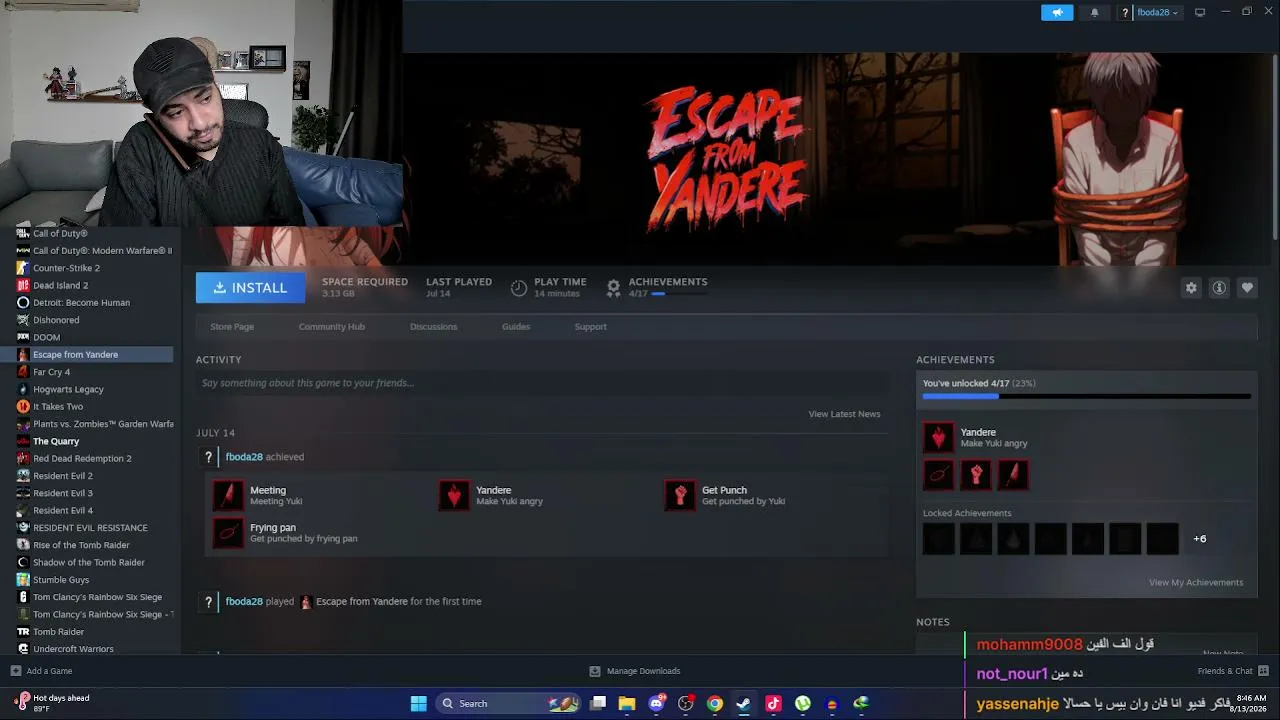
Task: Select Counter-Strike 2 in library
Action: tap(66, 268)
